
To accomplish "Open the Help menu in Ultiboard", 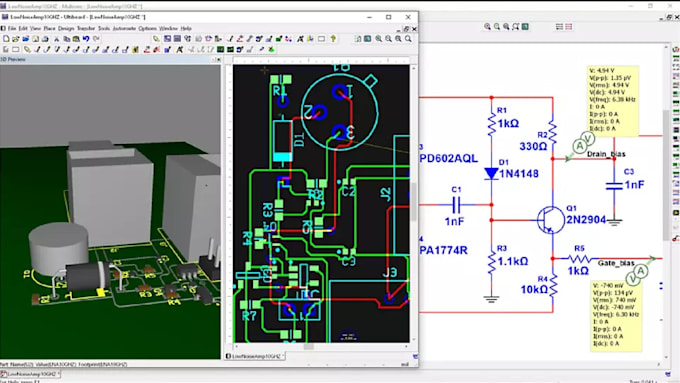I will click(186, 28).
